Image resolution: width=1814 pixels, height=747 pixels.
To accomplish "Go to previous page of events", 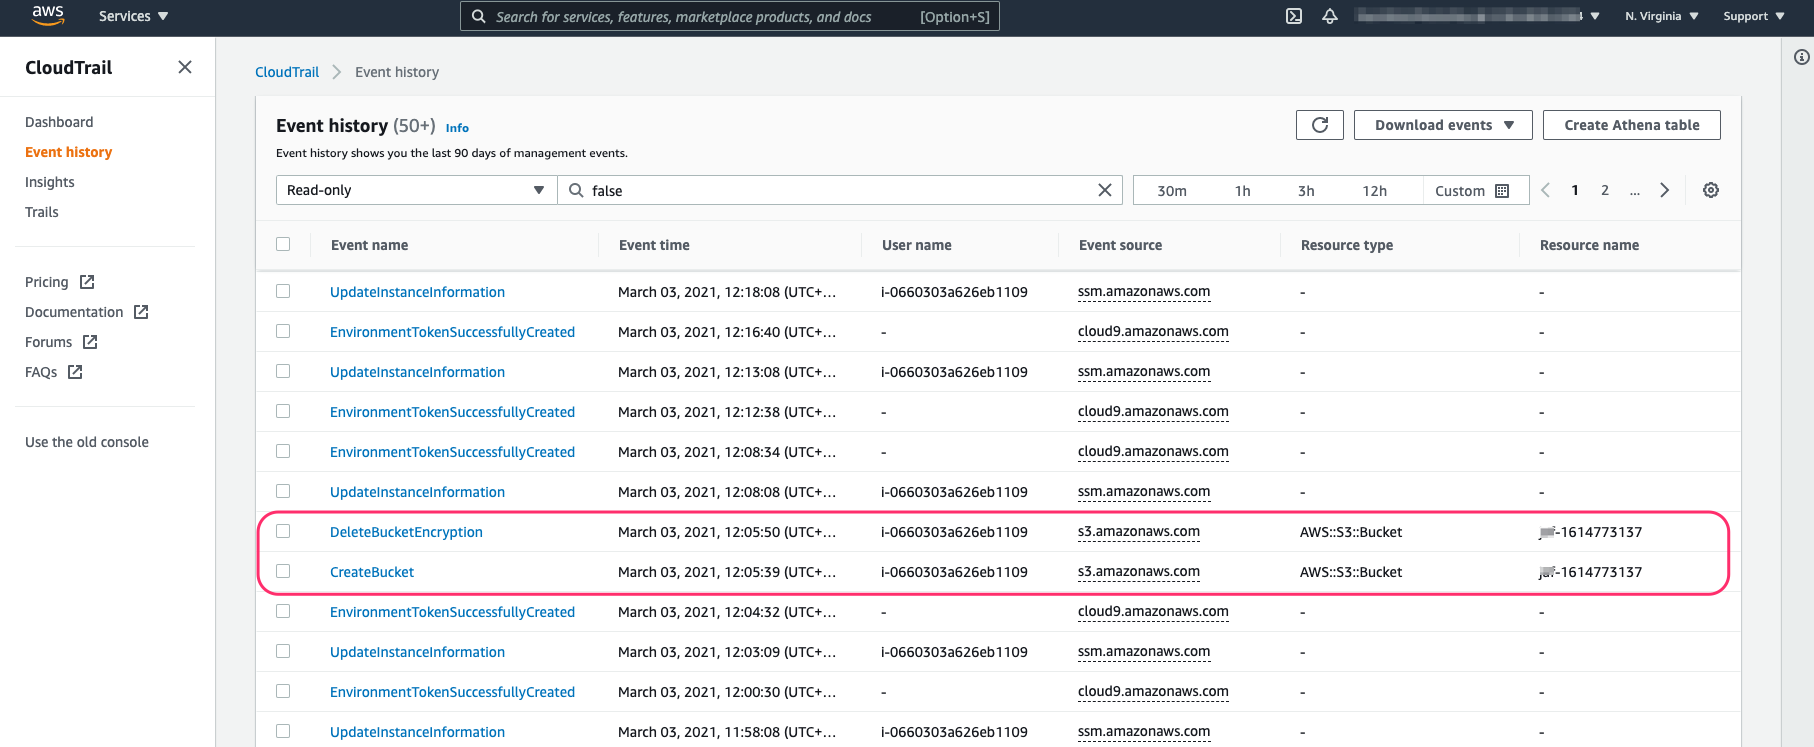I will (1545, 190).
